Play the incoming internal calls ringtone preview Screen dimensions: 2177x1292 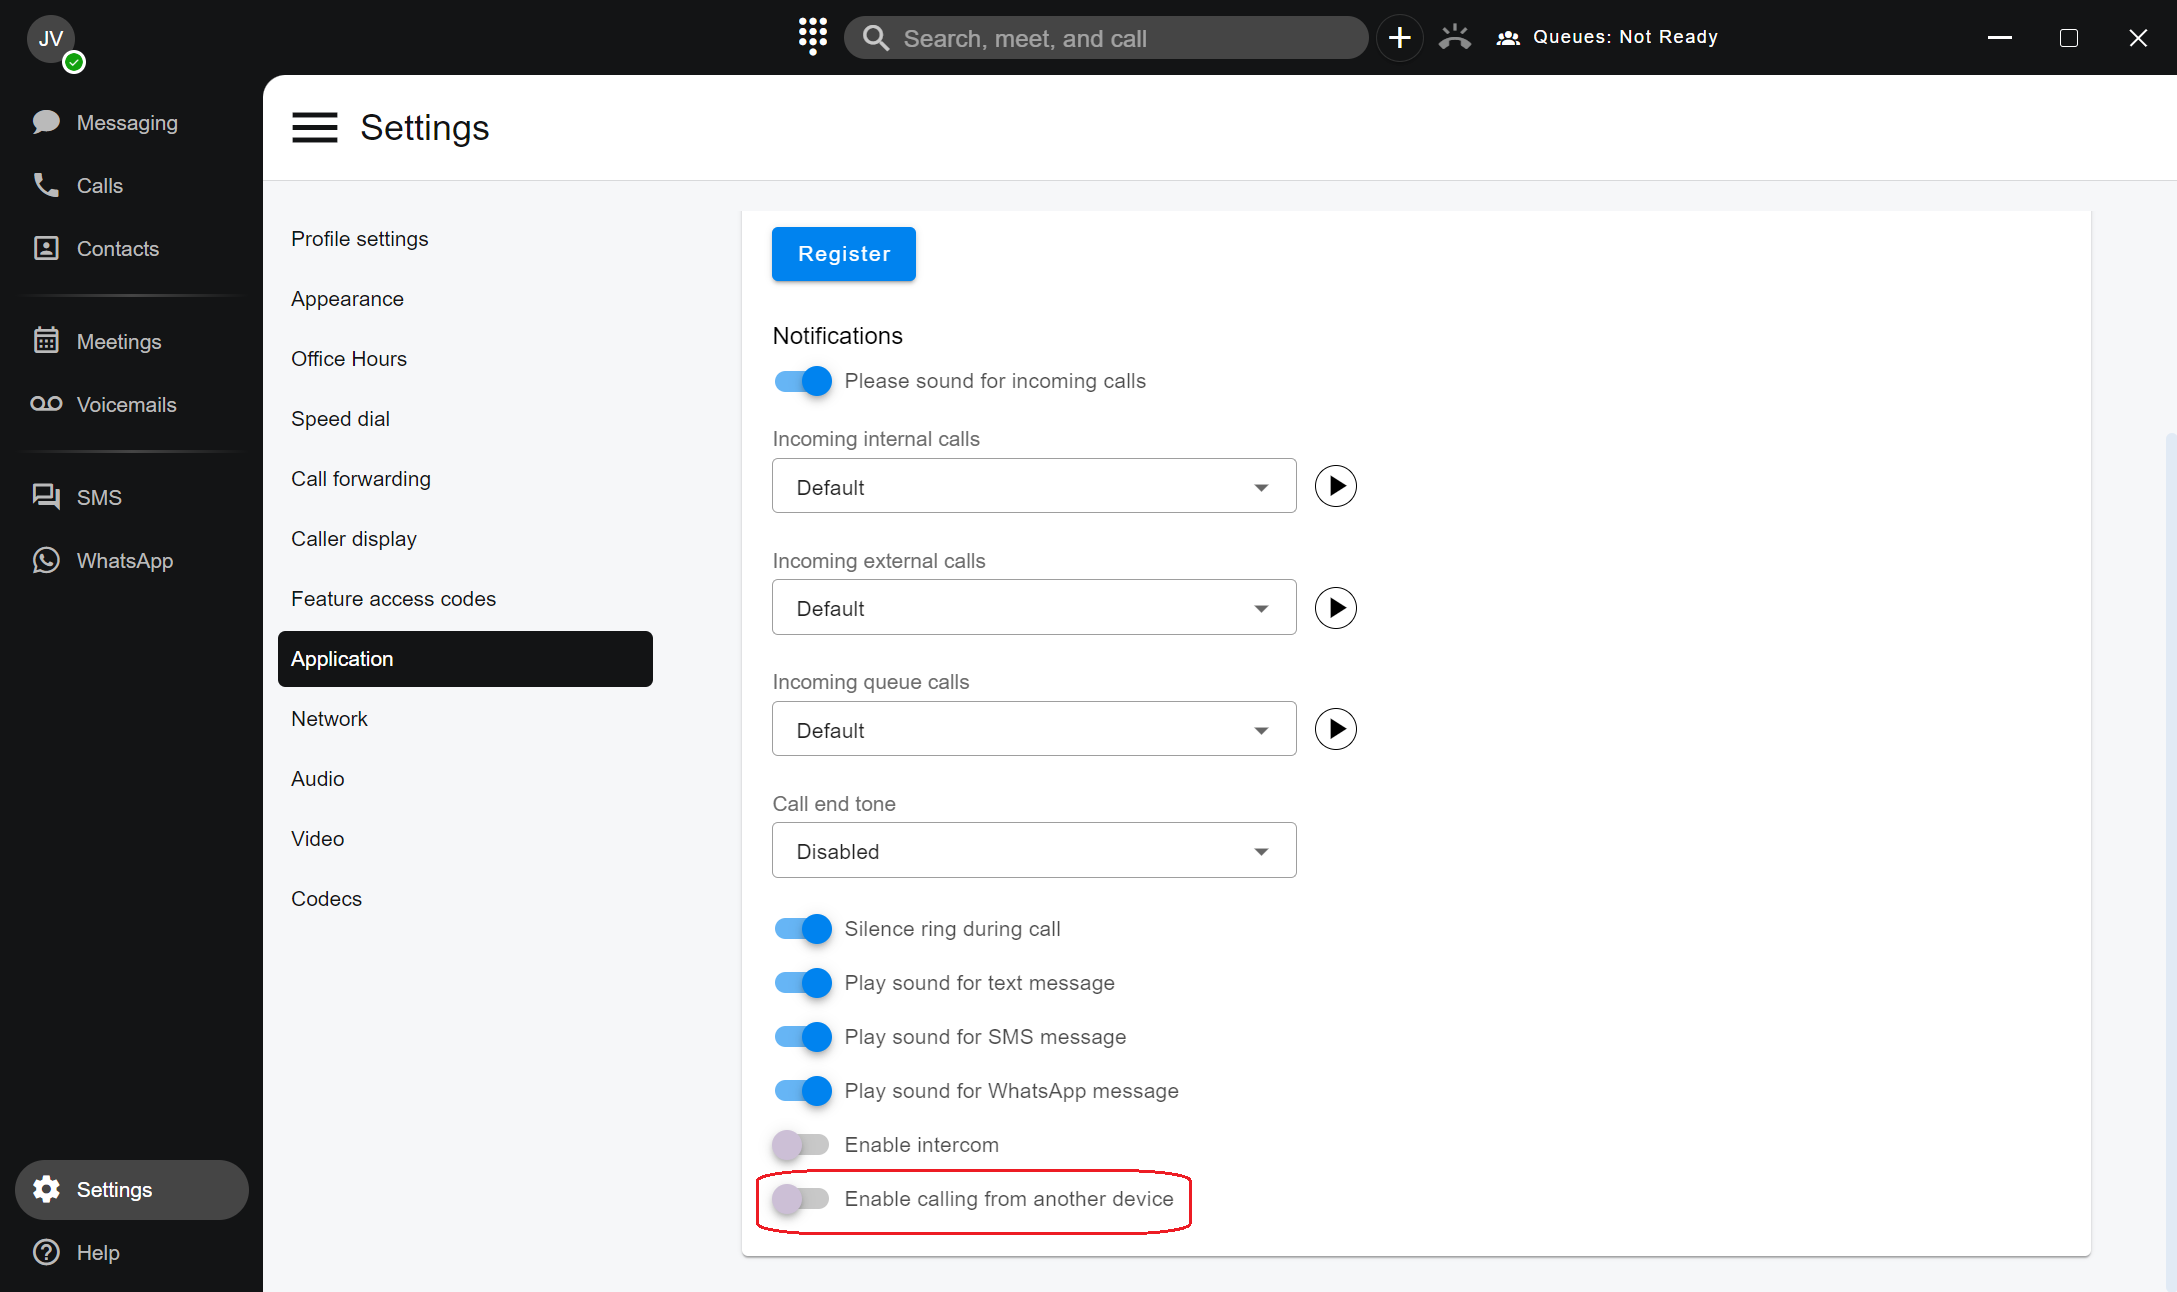pyautogui.click(x=1335, y=487)
